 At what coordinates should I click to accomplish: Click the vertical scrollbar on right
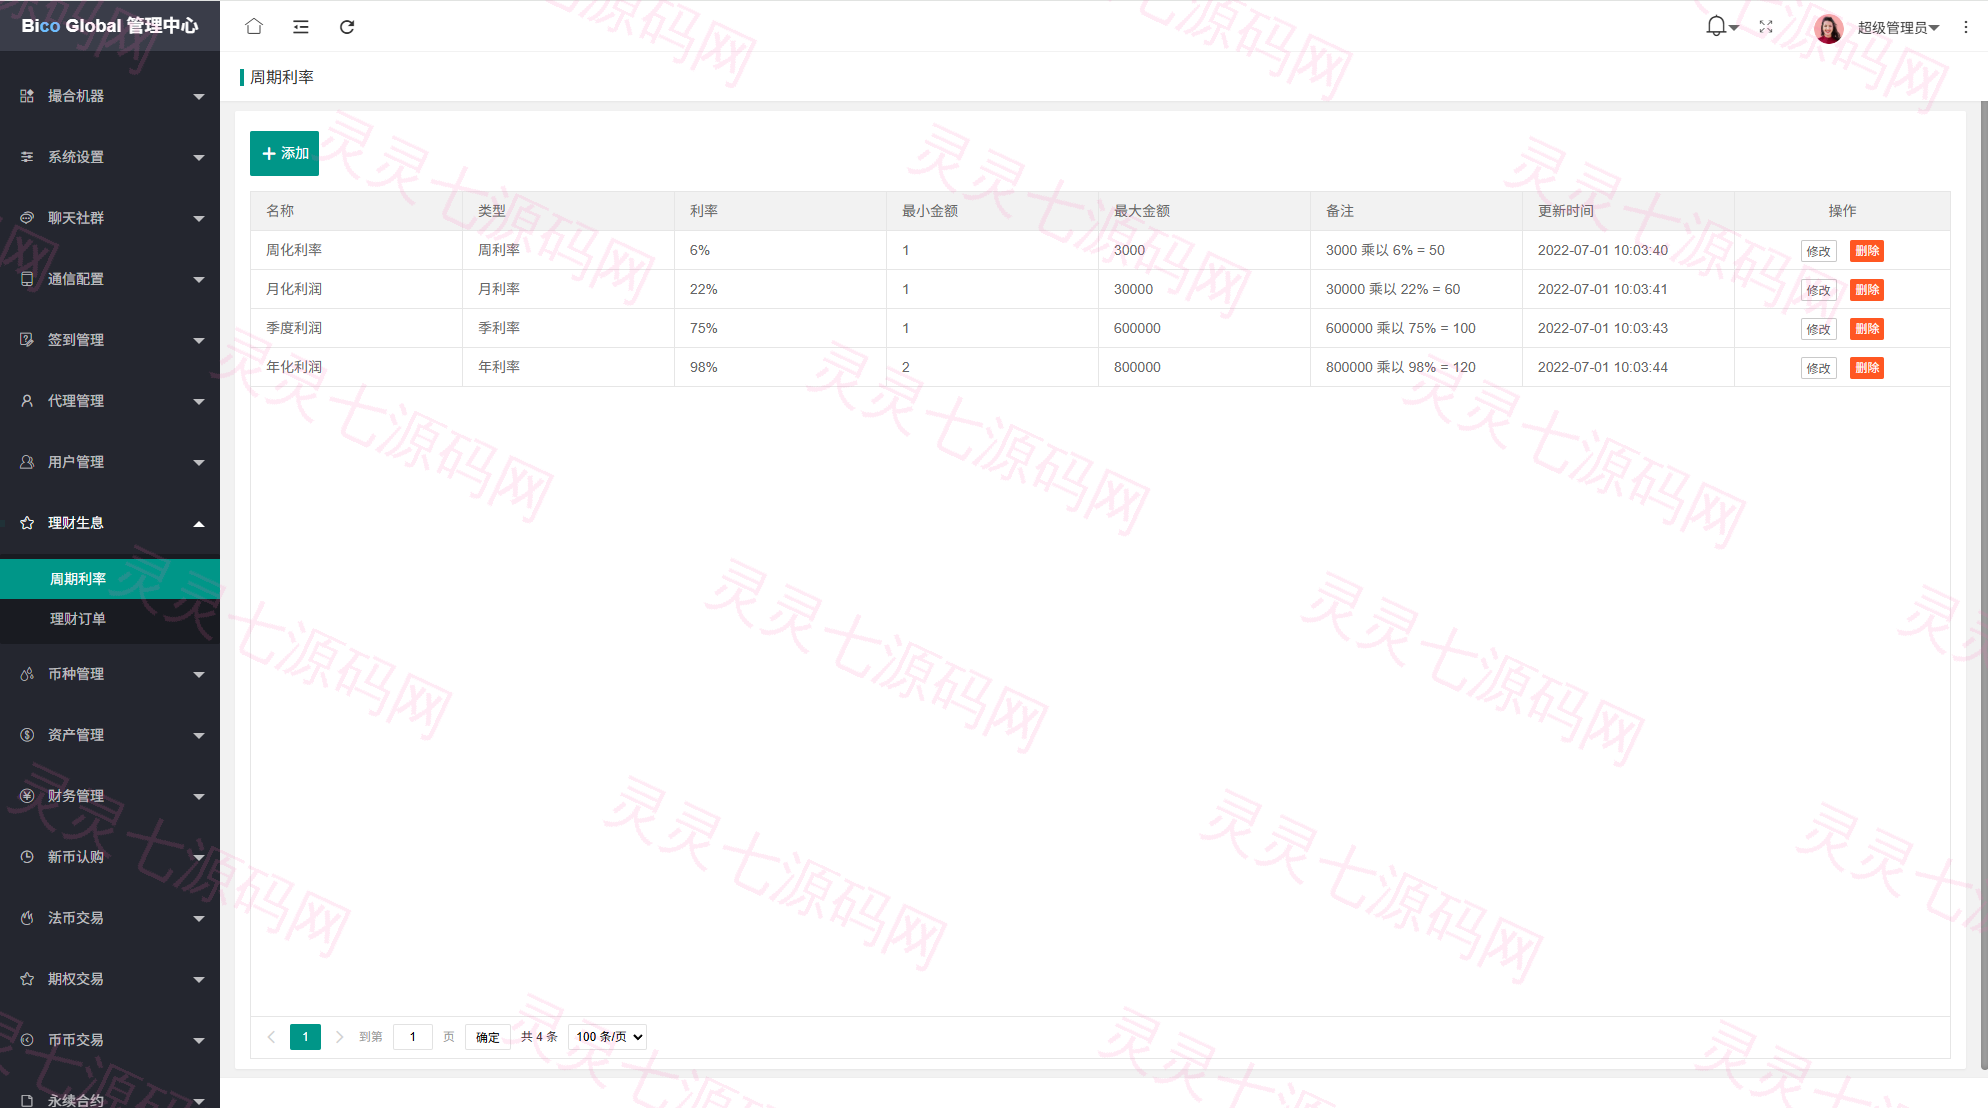[x=1984, y=585]
